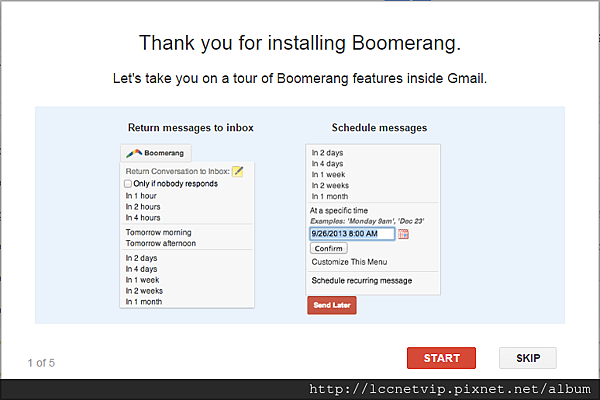The image size is (600, 400).
Task: Click the red Send Later button
Action: [331, 305]
